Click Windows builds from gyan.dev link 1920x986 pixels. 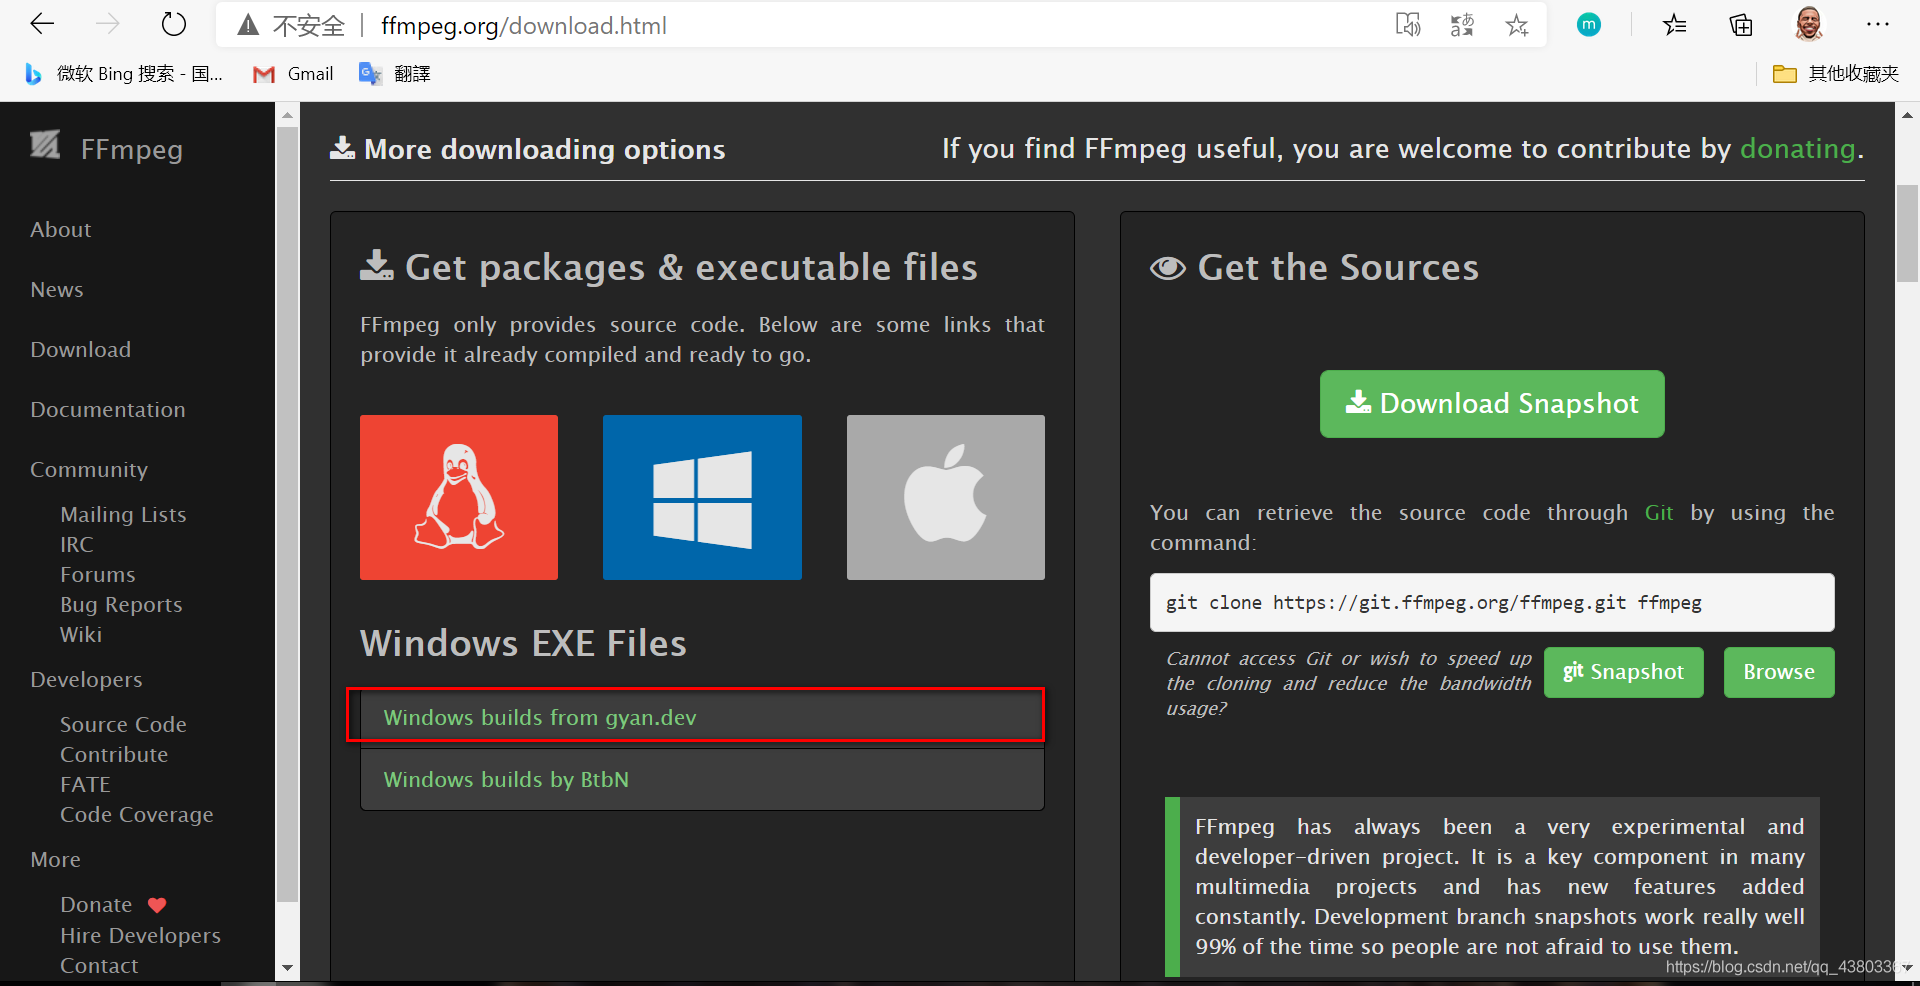point(540,718)
